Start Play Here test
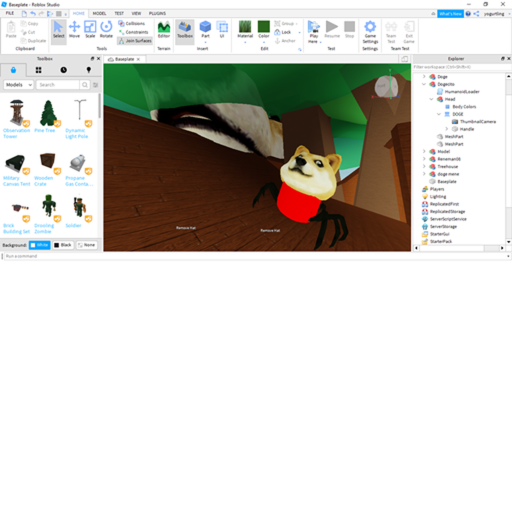This screenshot has height=512, width=512. coord(314,32)
